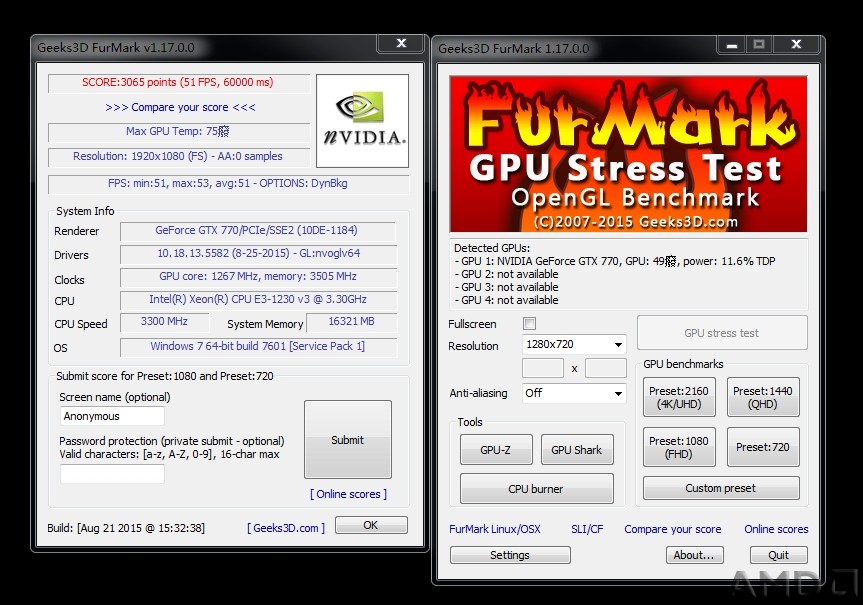
Task: Click the NVIDIA logo image
Action: (362, 121)
